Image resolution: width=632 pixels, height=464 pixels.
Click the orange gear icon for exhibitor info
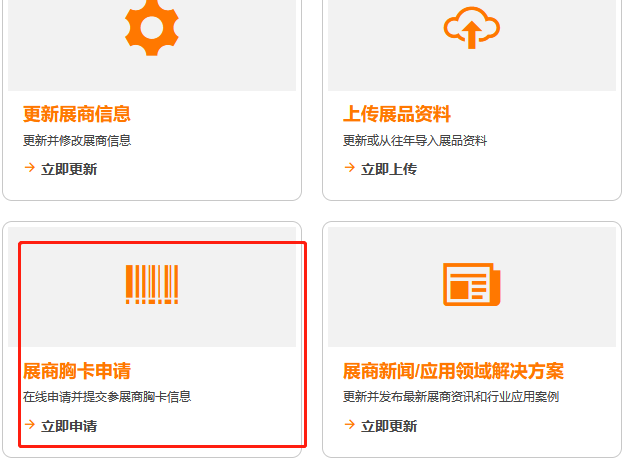(x=152, y=27)
